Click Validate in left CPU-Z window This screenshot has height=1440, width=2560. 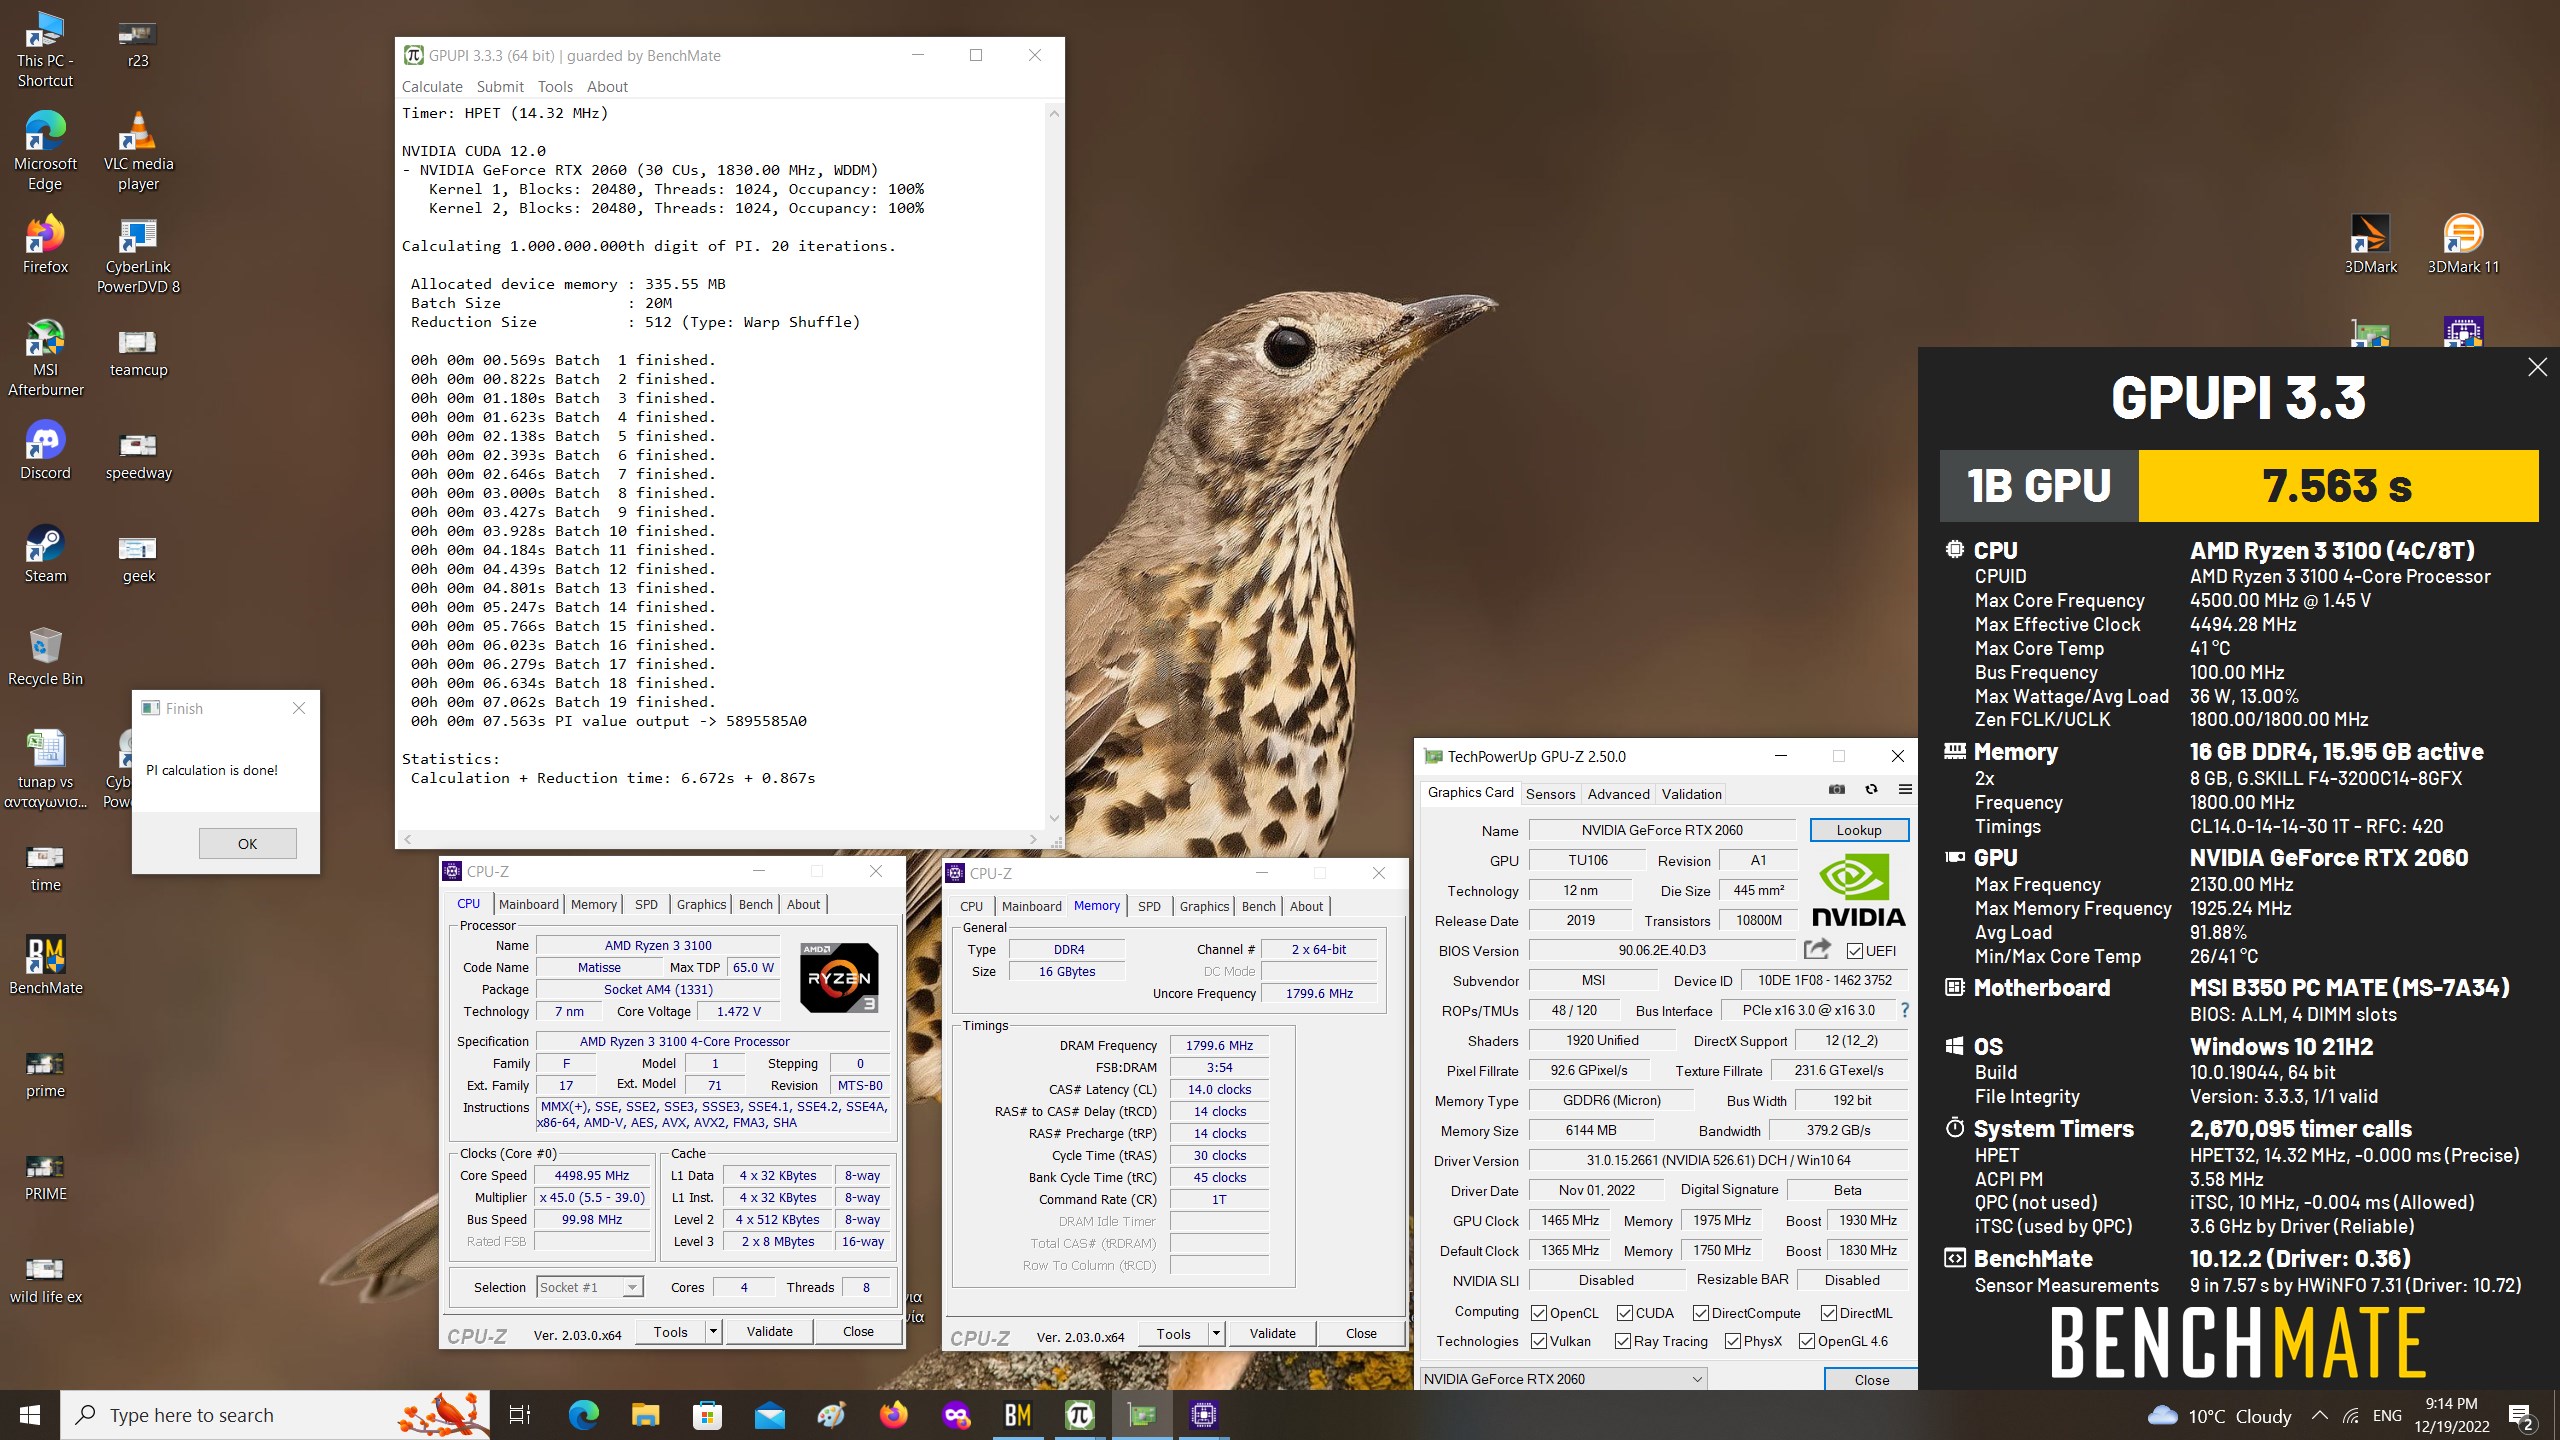click(769, 1331)
